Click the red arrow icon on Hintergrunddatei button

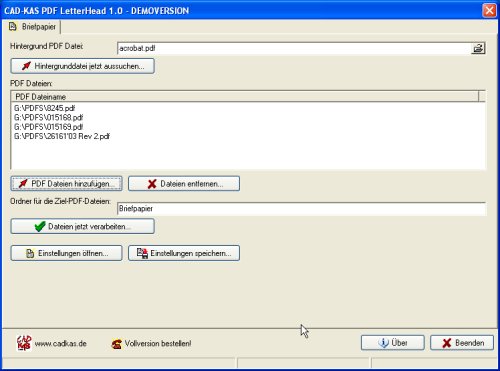click(26, 66)
